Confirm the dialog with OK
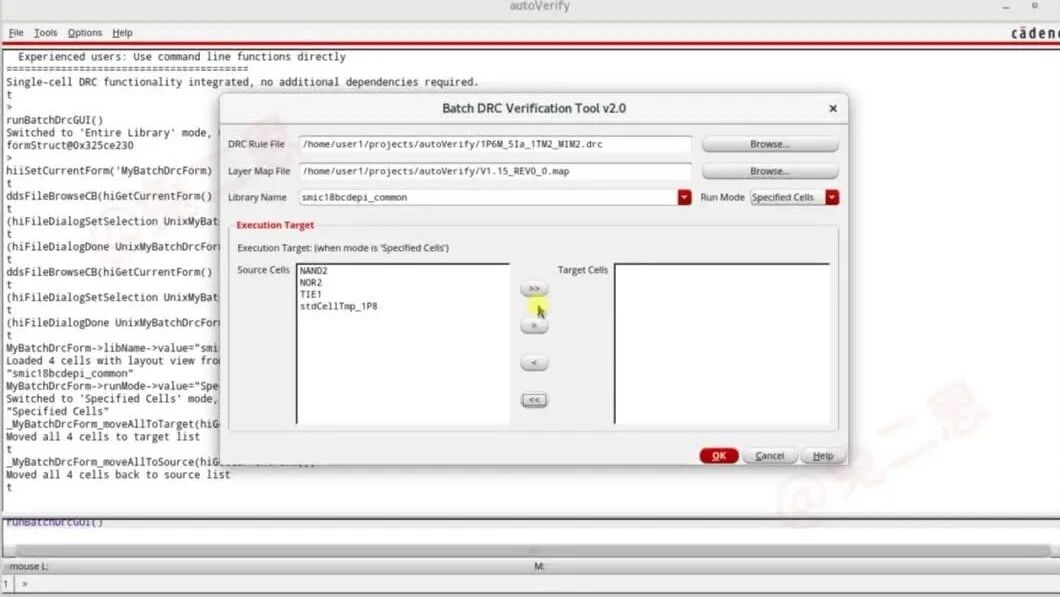The height and width of the screenshot is (597, 1060). 719,456
